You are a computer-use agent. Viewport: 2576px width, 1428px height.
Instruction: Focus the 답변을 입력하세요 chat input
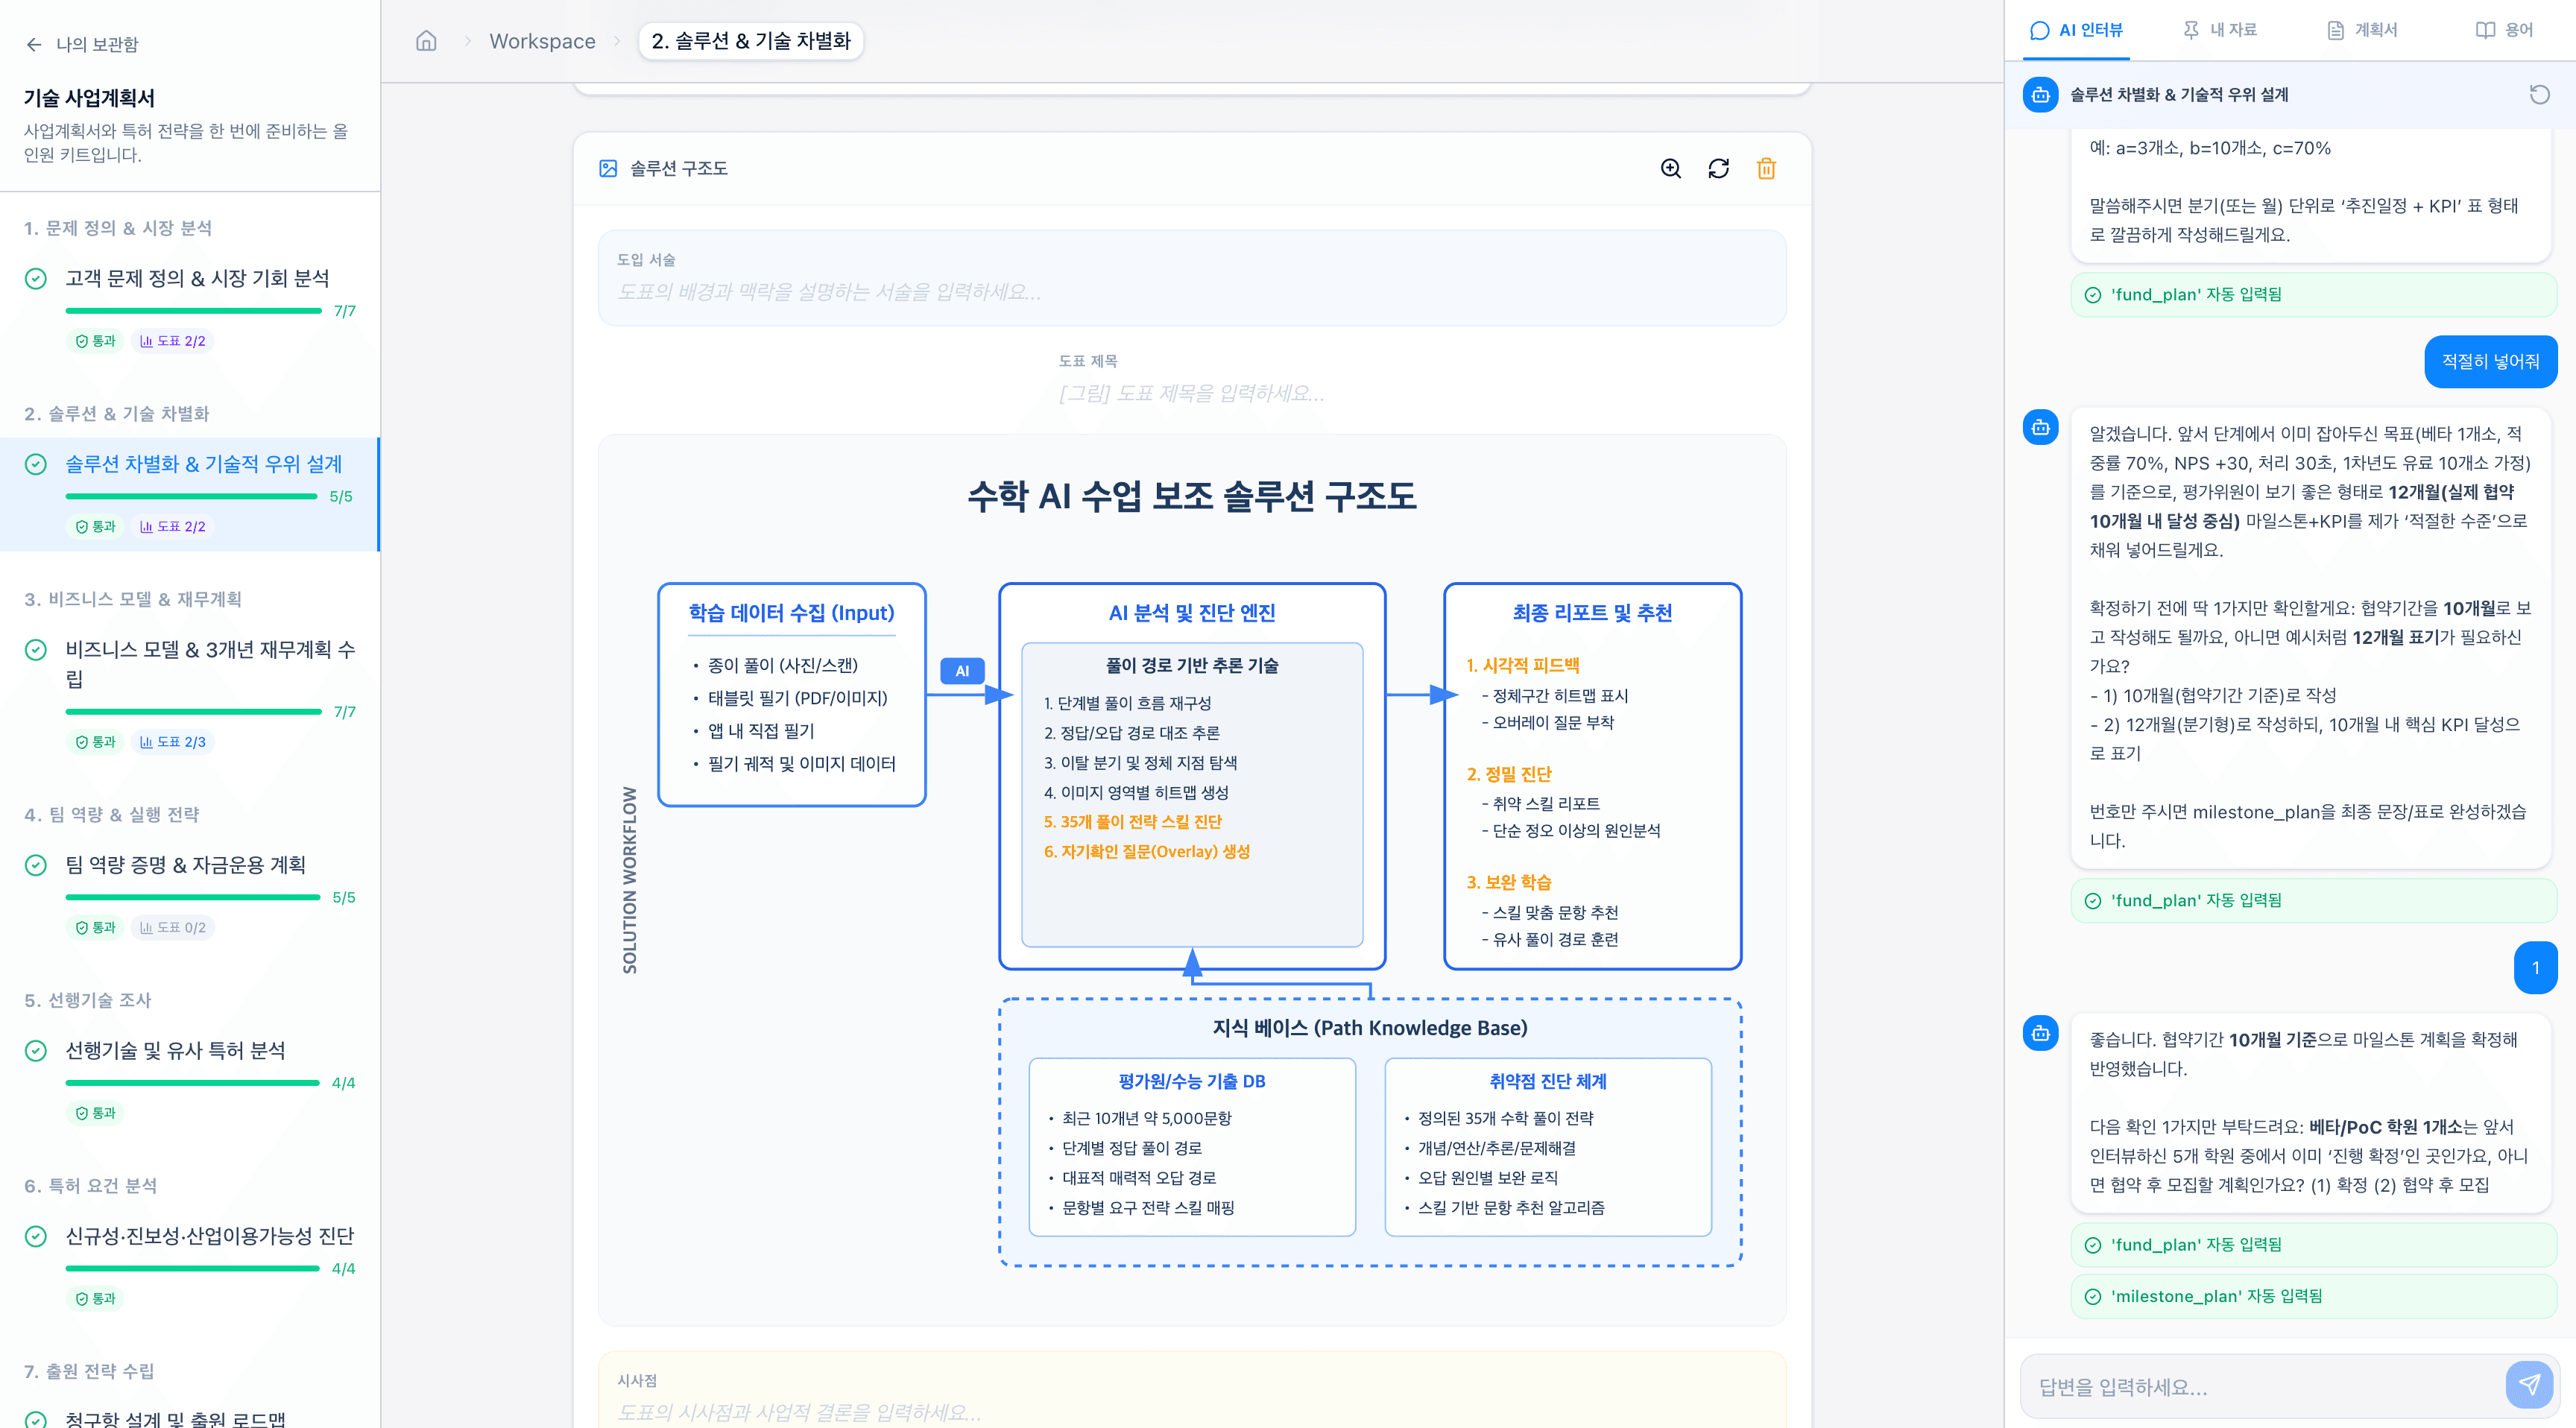2262,1386
